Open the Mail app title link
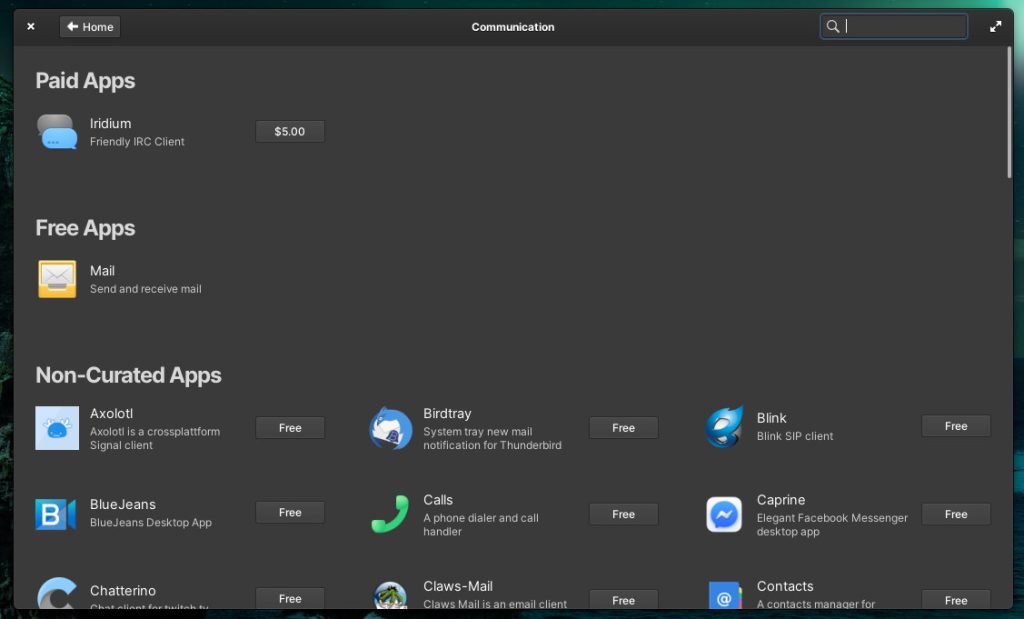Screen dimensions: 1024x619 [102, 271]
